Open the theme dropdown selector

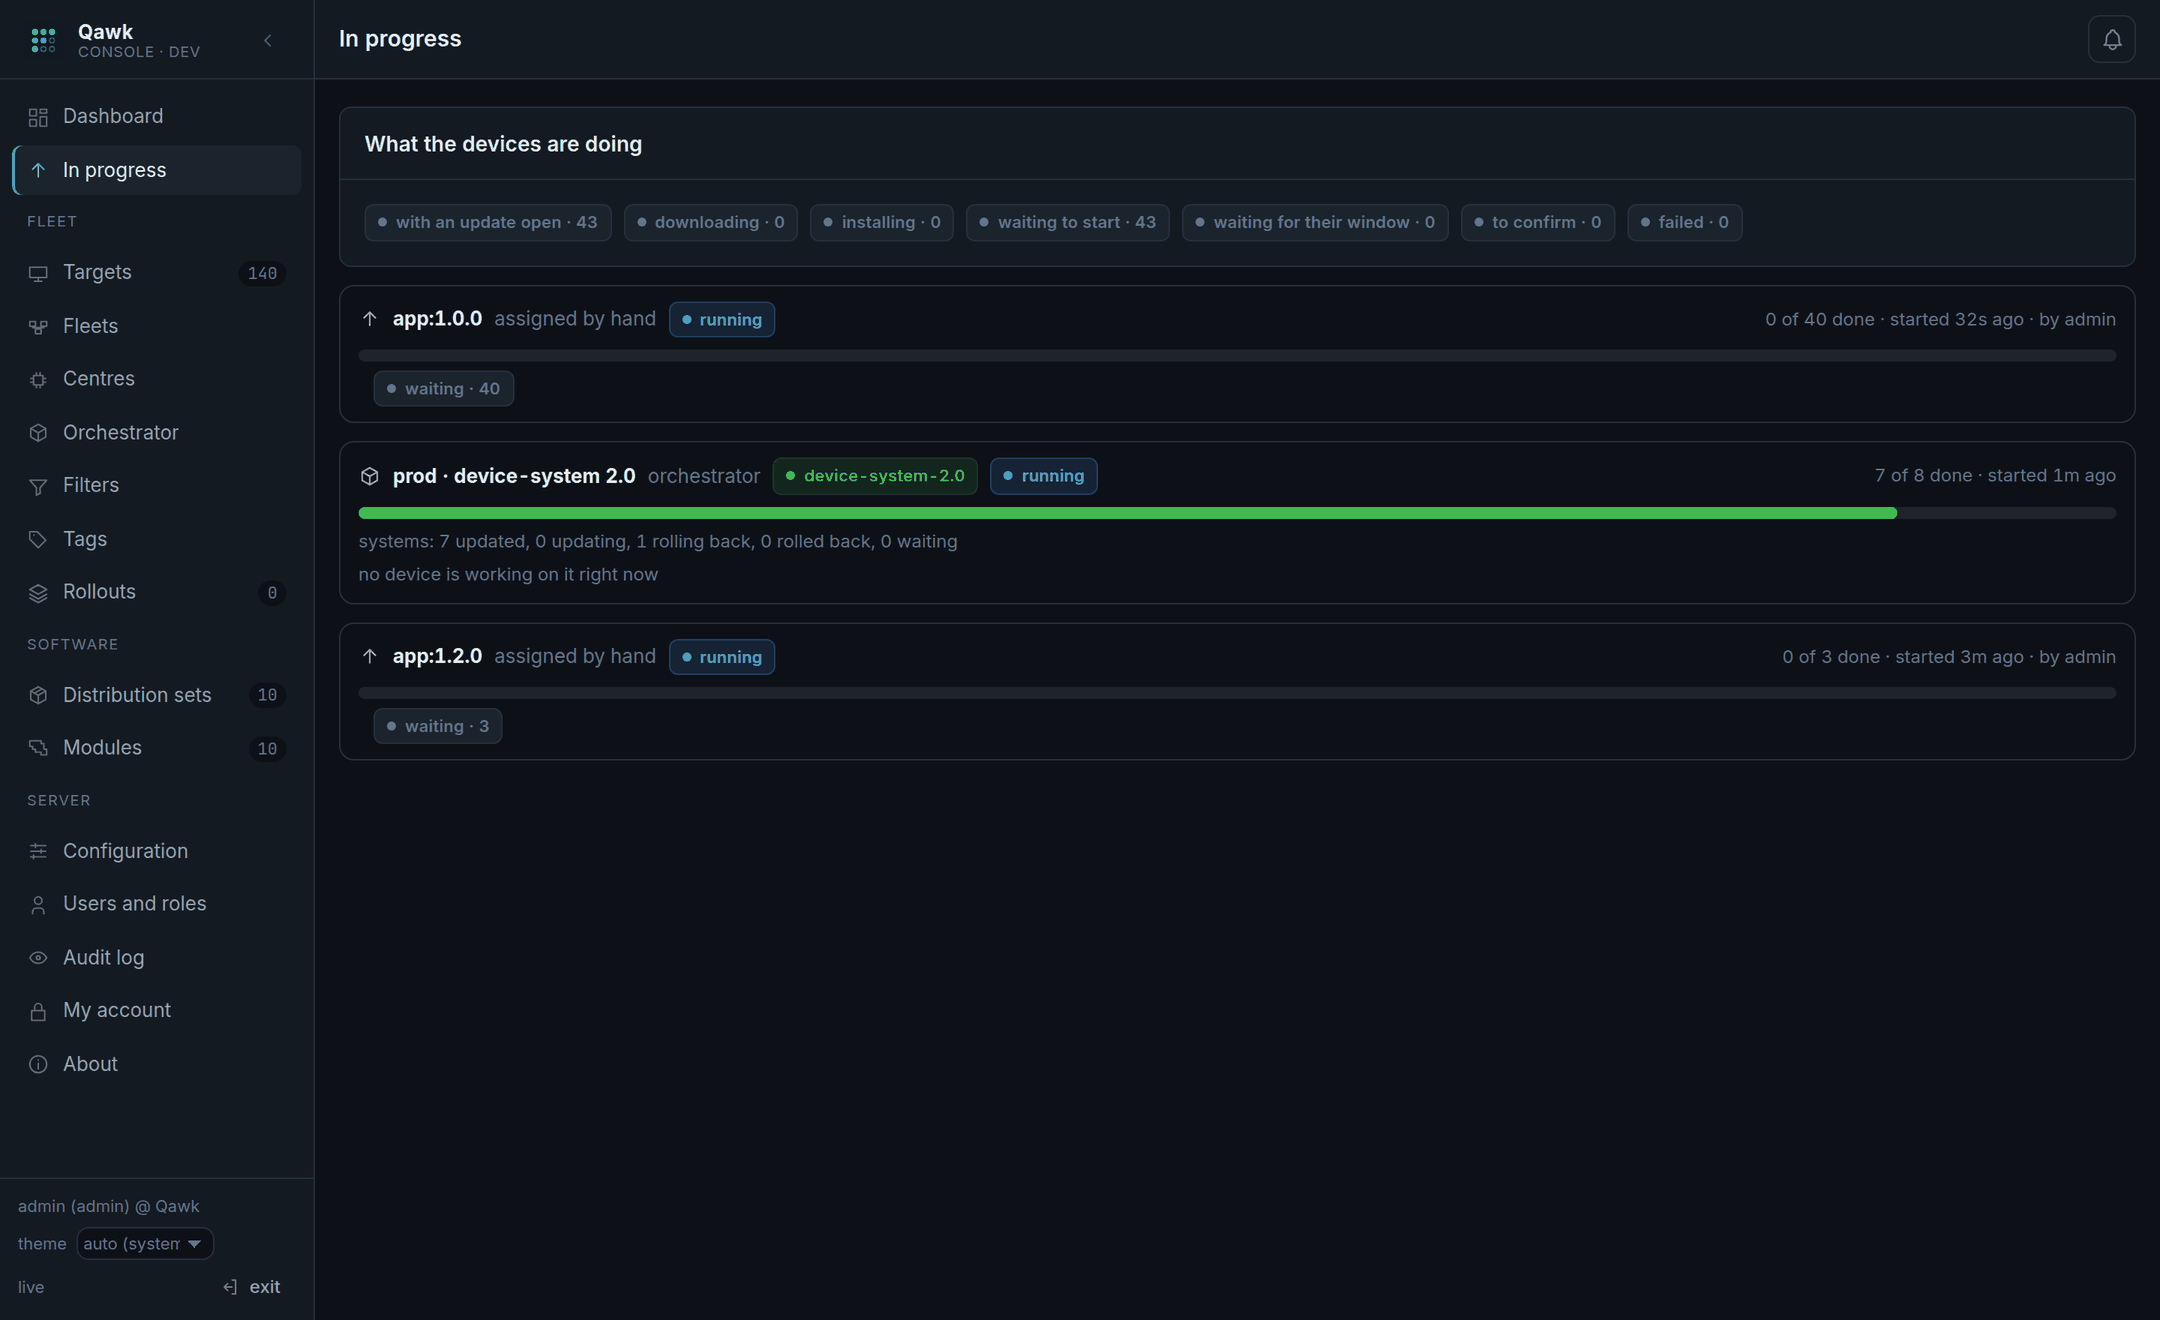click(144, 1243)
